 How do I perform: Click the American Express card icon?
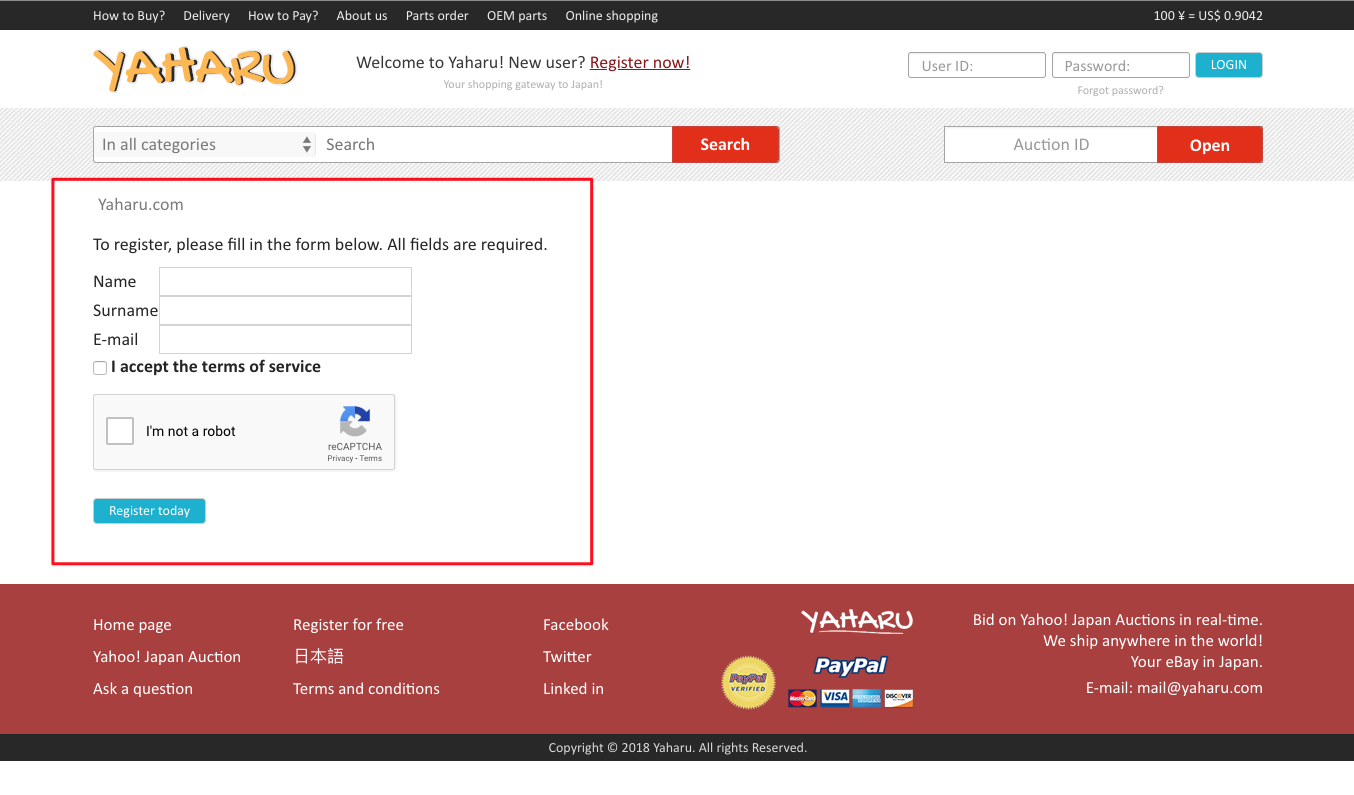pos(867,698)
